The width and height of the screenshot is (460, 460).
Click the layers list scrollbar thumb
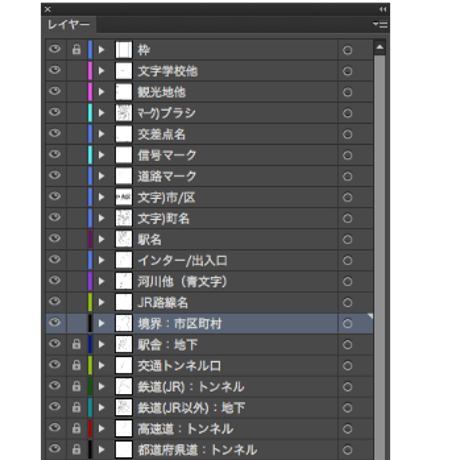pos(379,257)
